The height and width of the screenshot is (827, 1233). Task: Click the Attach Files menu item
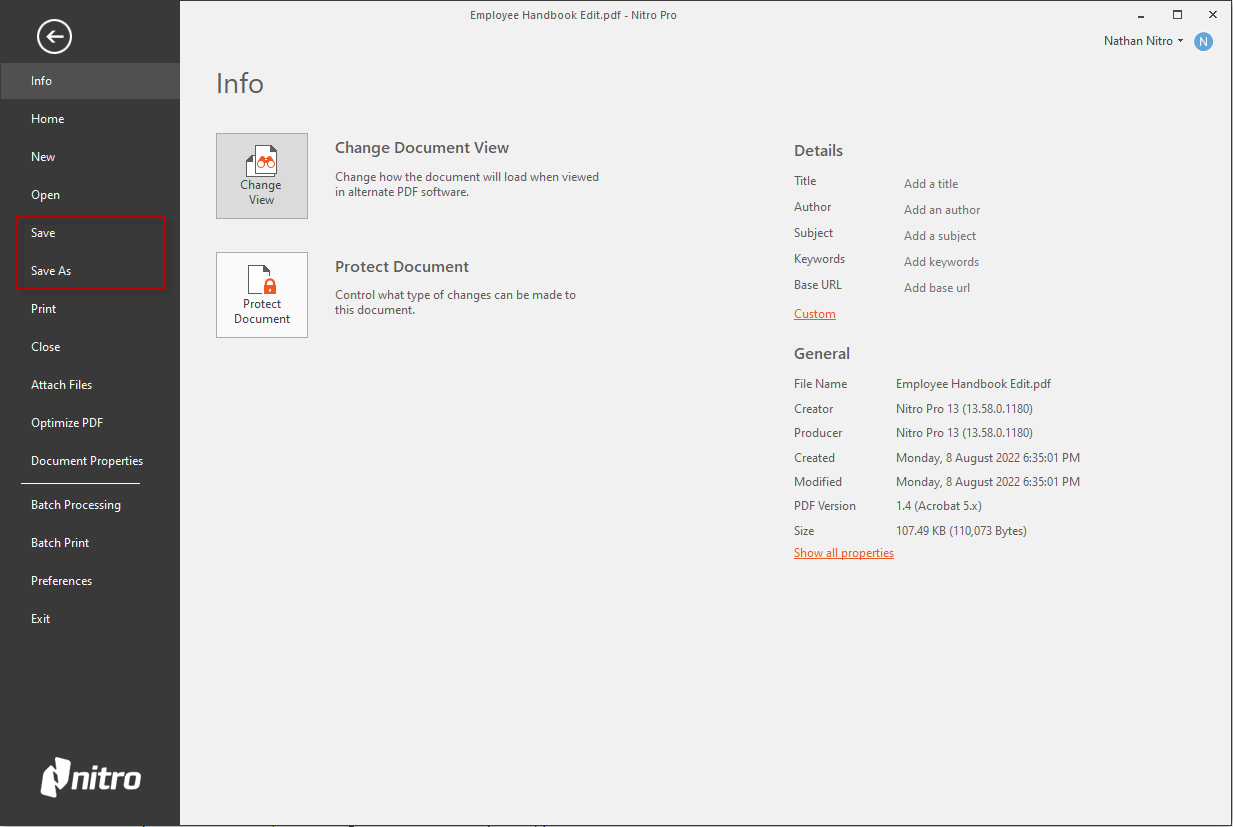click(62, 385)
